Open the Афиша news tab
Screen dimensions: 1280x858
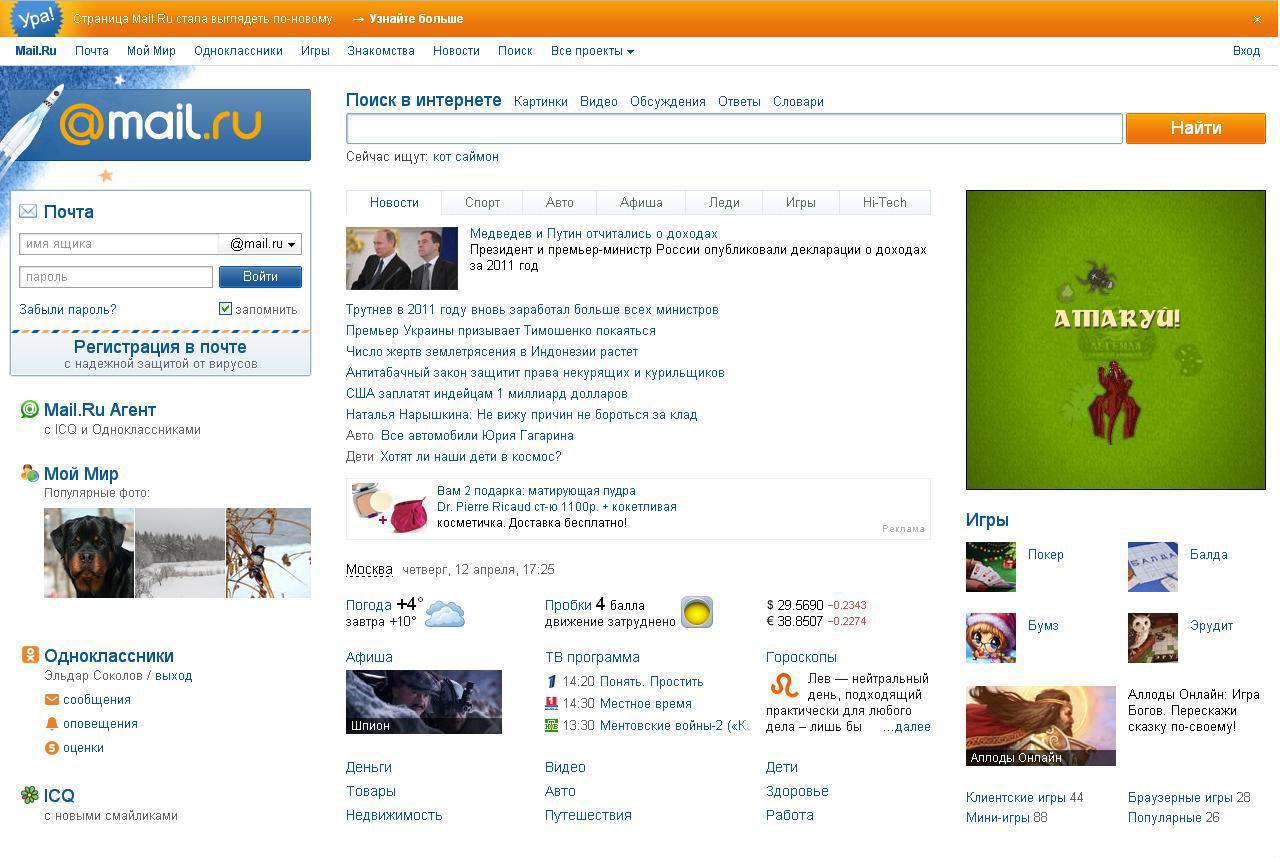pyautogui.click(x=641, y=202)
